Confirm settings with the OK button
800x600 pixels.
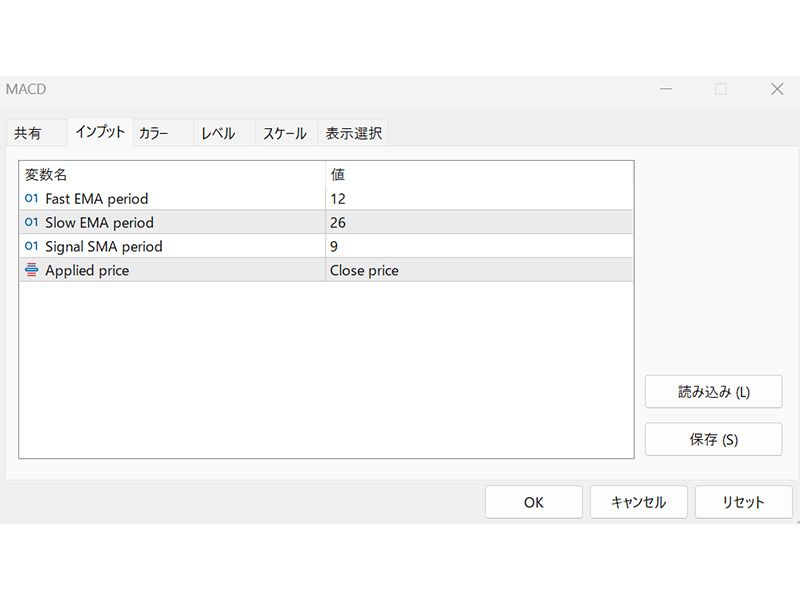tap(533, 502)
